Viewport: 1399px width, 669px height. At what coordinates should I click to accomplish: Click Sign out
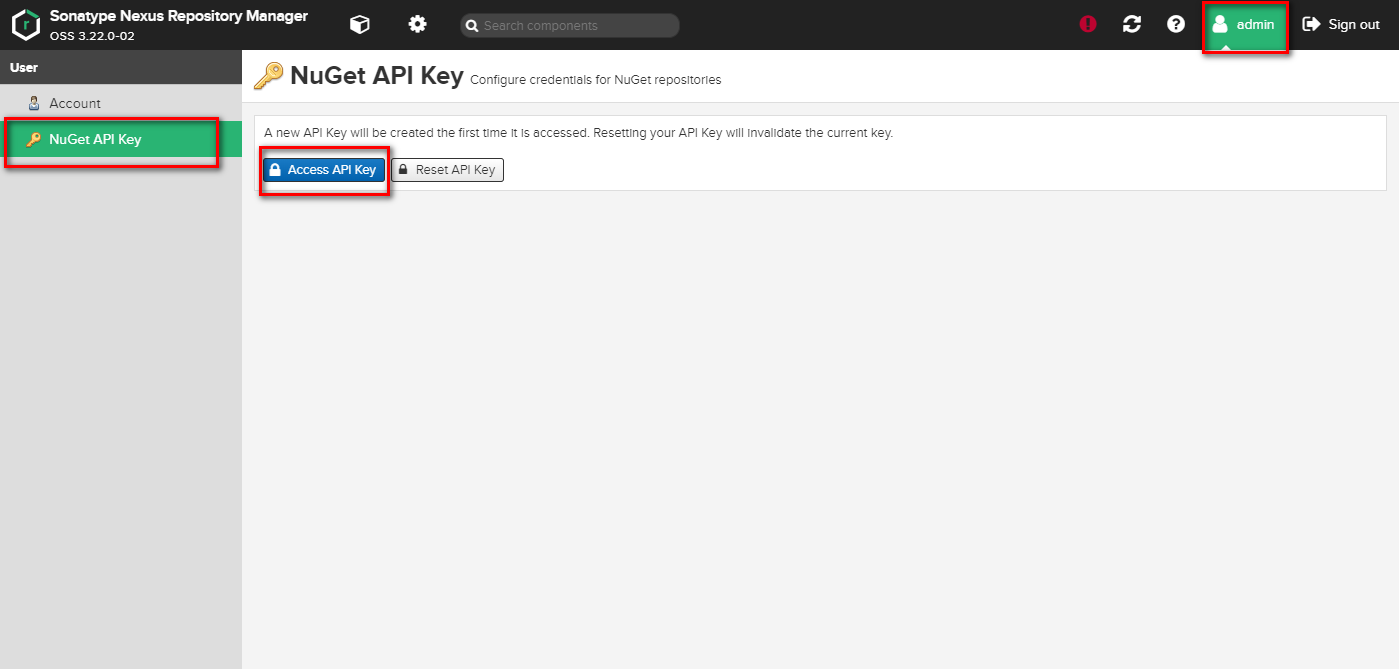tap(1341, 24)
